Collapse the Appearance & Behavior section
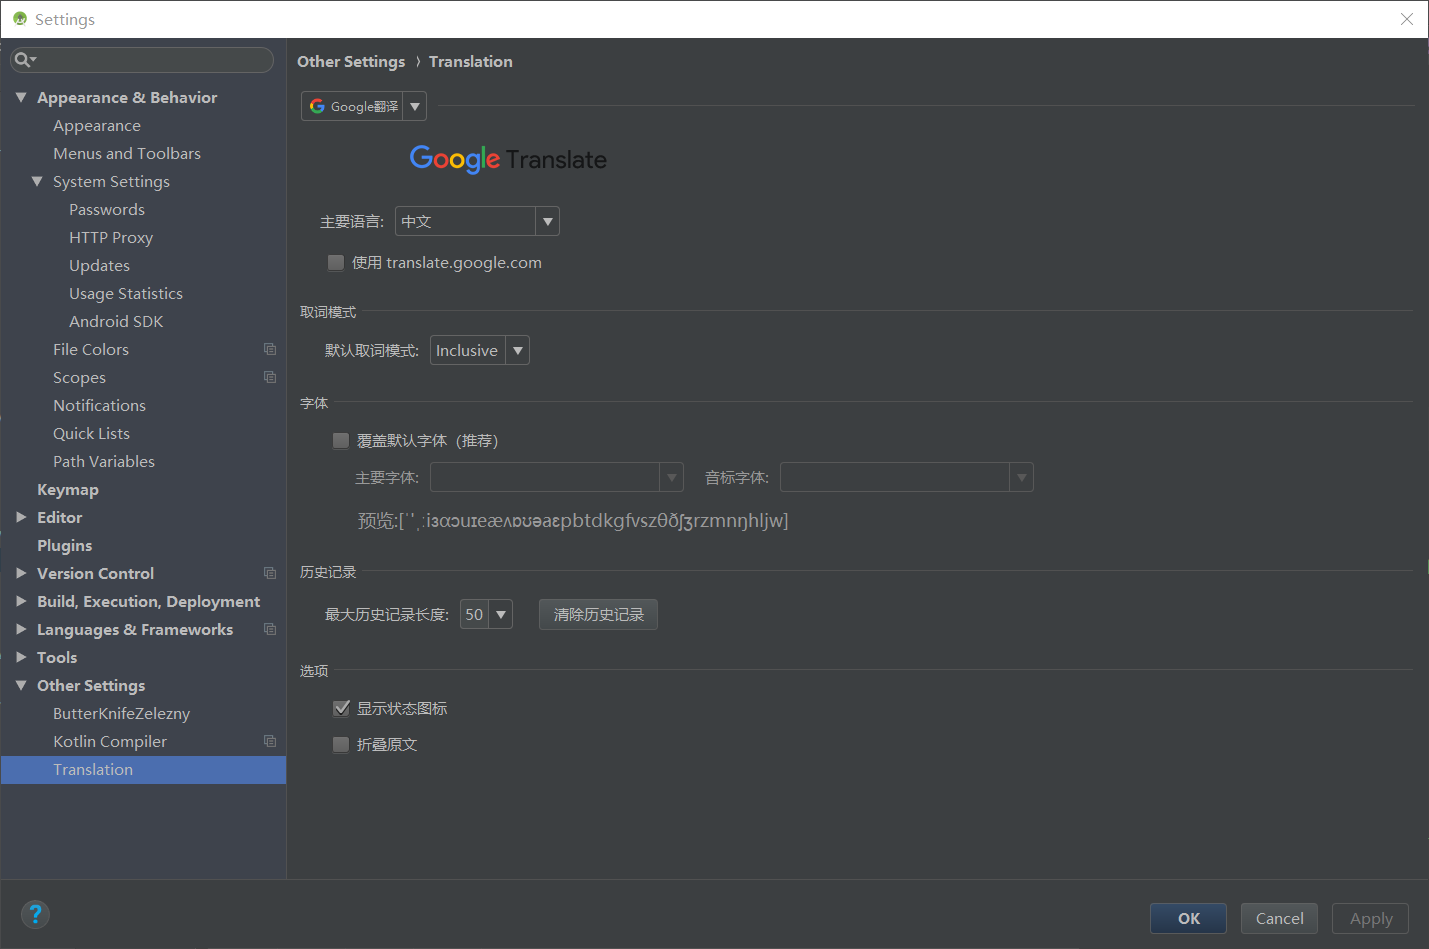Screen dimensions: 1429x949 pos(21,97)
